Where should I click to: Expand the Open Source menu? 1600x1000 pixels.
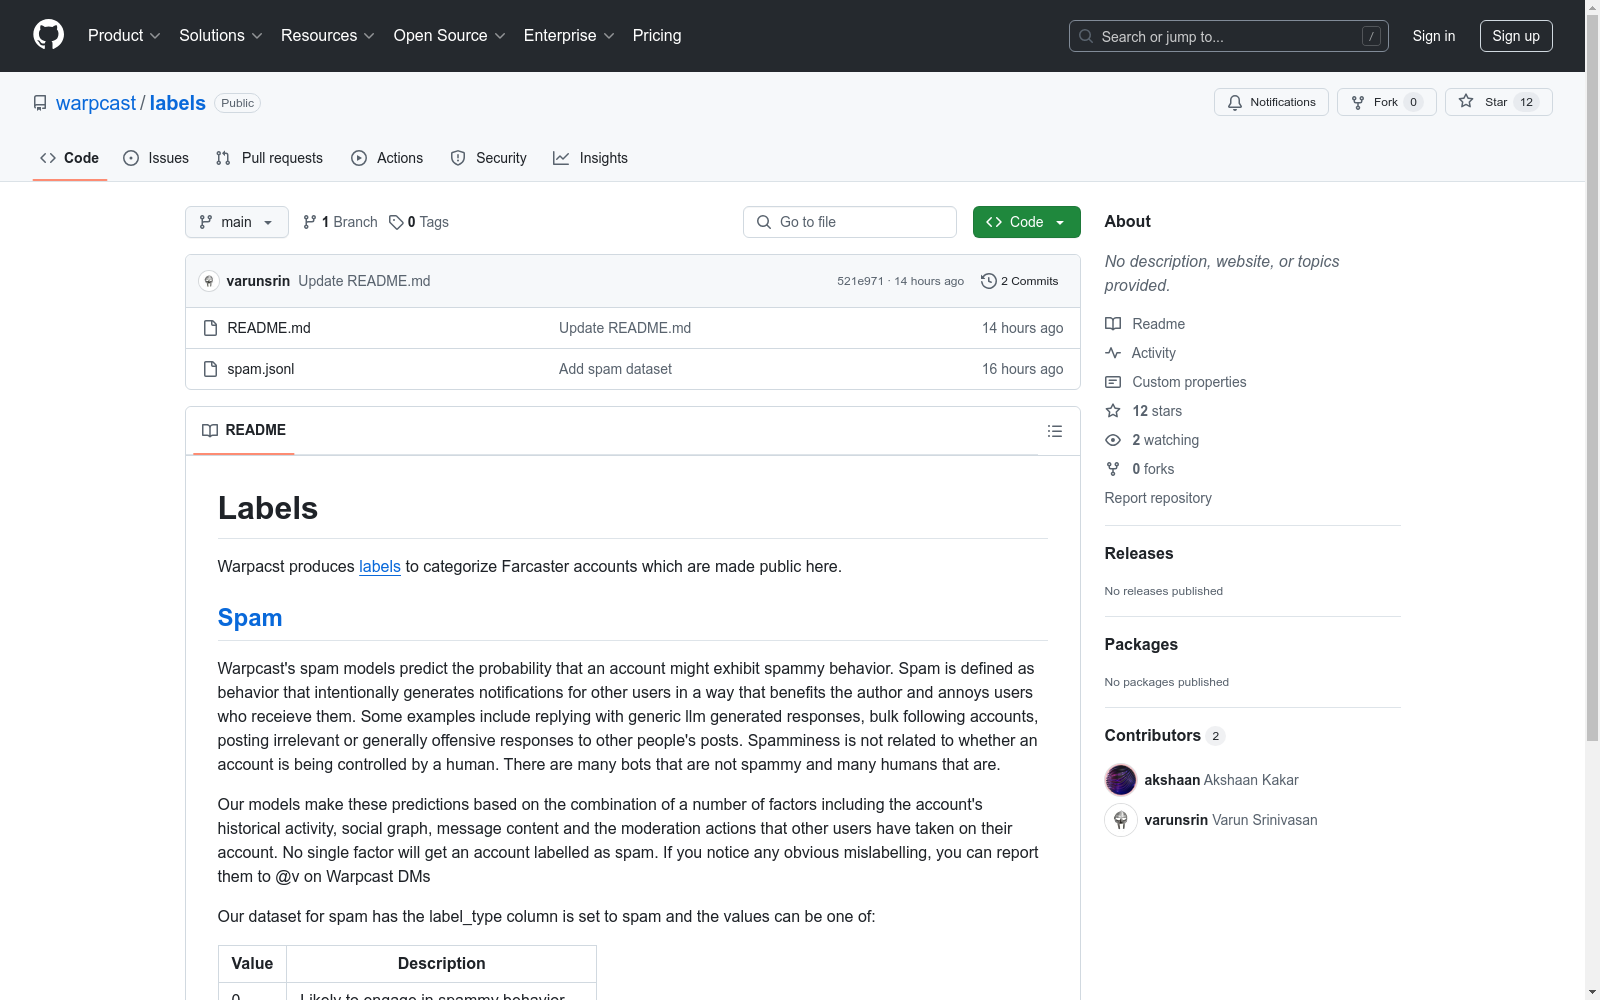(x=450, y=35)
